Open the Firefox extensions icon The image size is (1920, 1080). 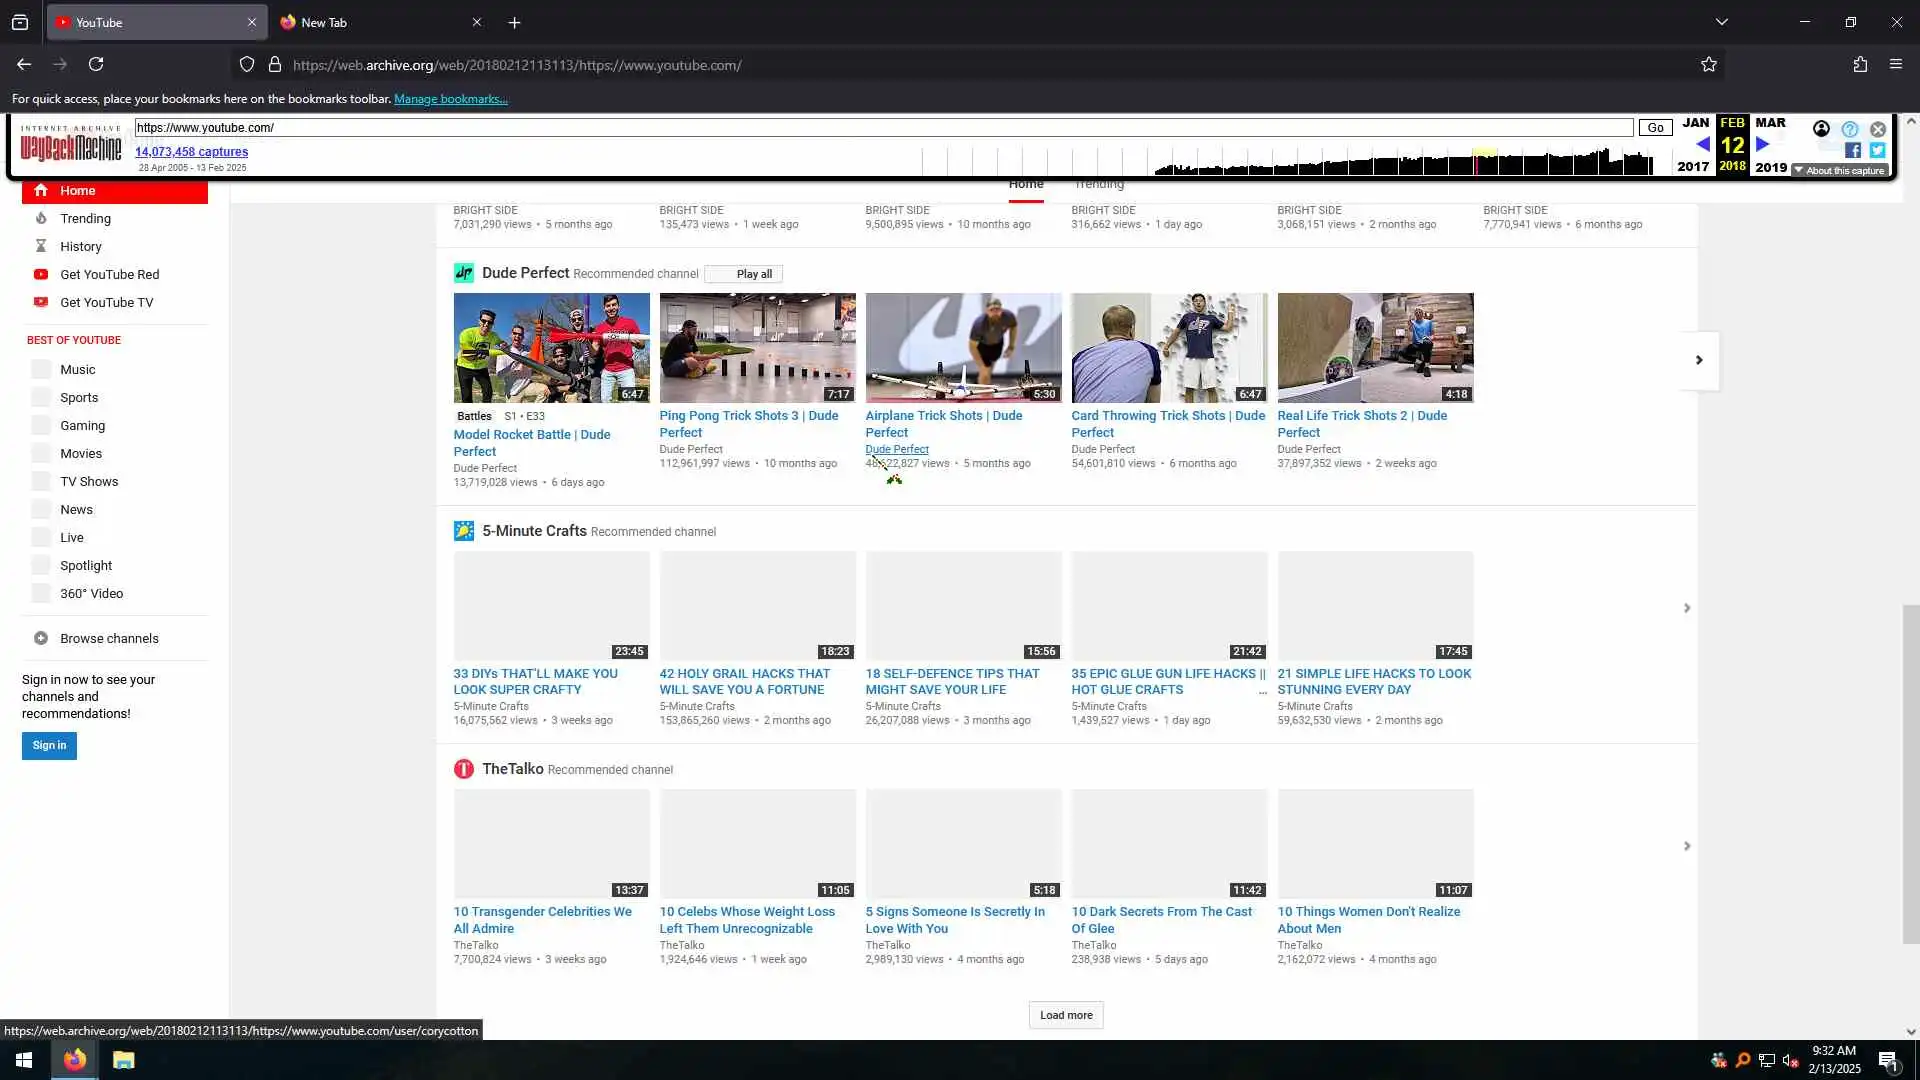(1860, 65)
